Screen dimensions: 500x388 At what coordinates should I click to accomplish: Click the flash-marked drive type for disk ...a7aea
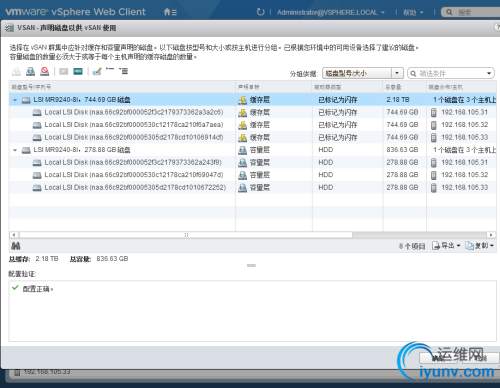click(338, 125)
